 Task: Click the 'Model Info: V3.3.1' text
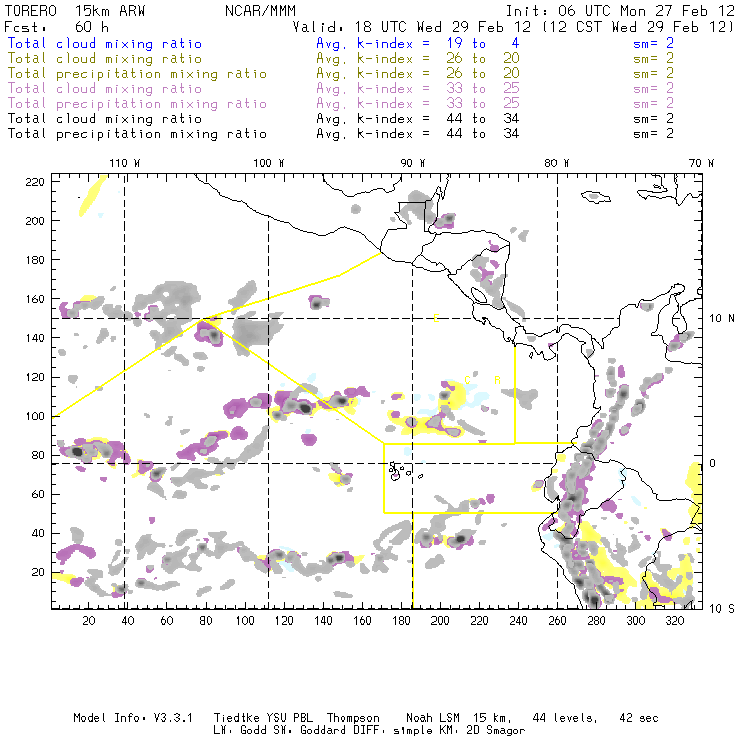133,718
